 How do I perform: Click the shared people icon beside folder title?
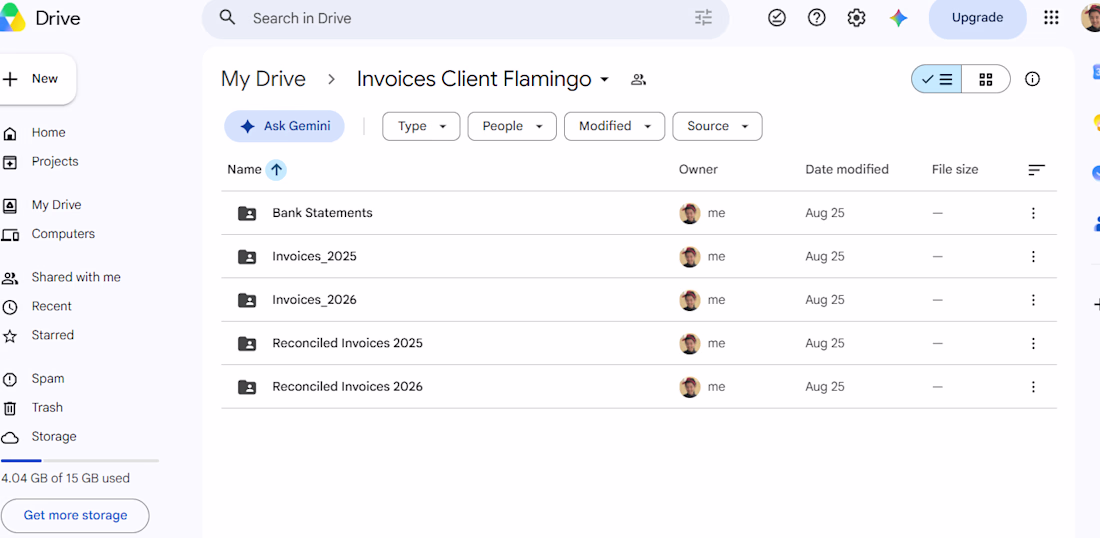638,79
